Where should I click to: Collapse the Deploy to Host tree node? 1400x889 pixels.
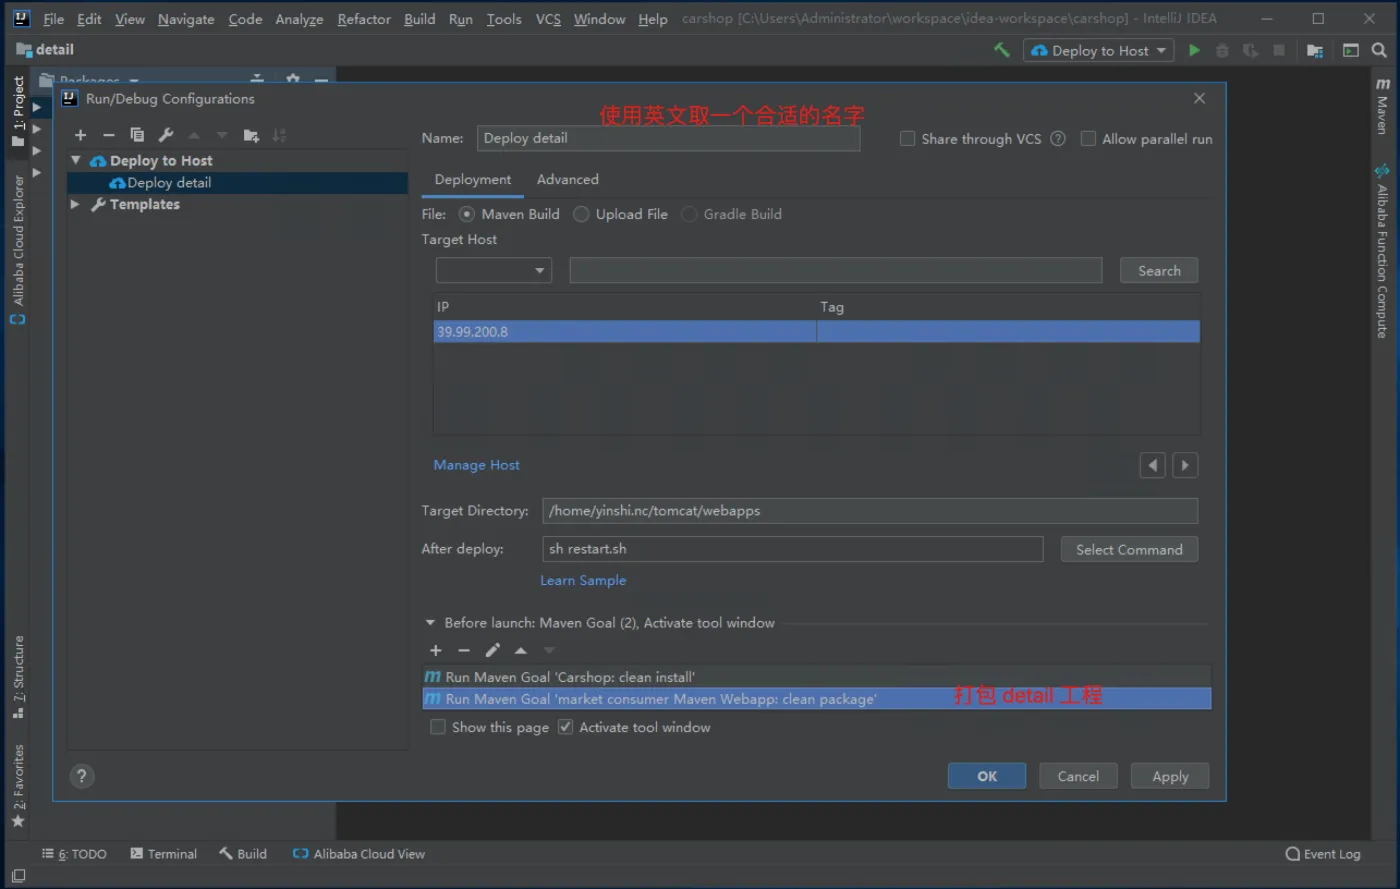coord(76,160)
